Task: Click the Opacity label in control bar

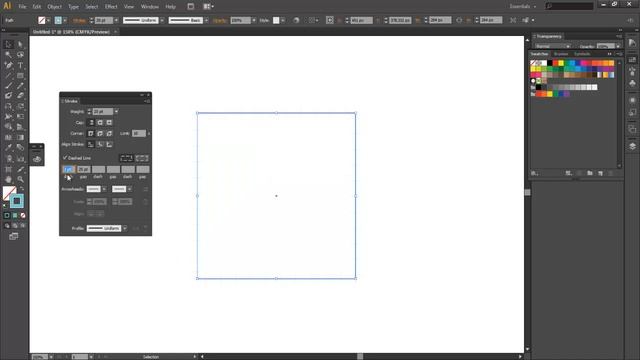Action: (220, 20)
